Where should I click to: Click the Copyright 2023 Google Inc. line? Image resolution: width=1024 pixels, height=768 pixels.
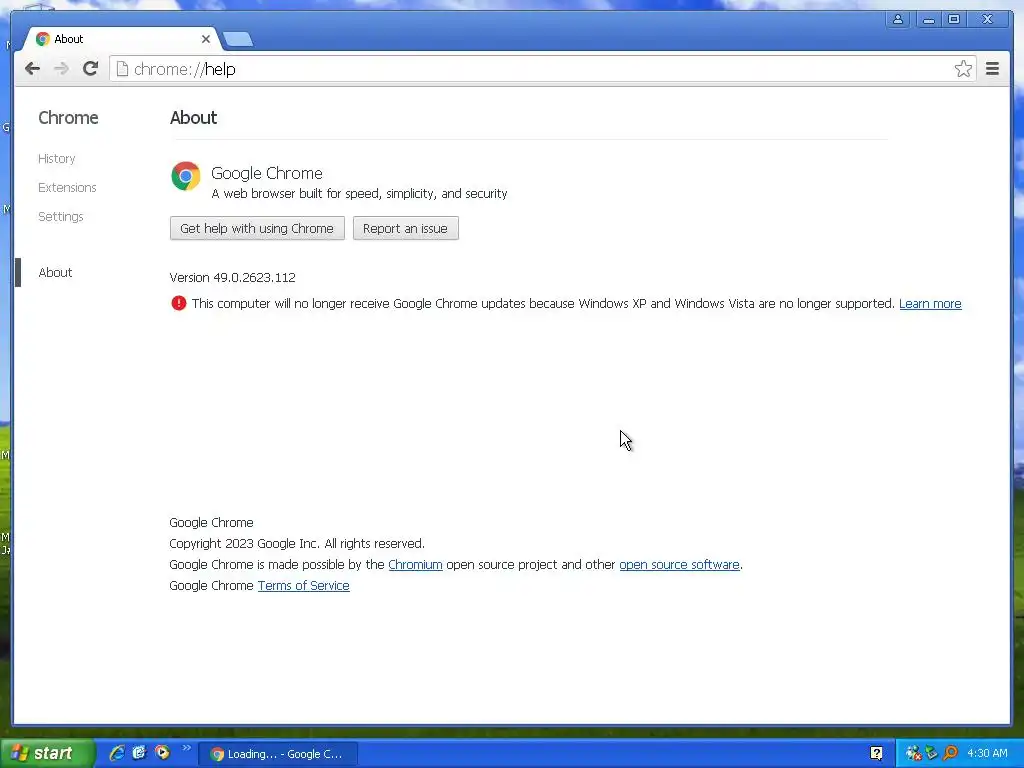[x=297, y=543]
